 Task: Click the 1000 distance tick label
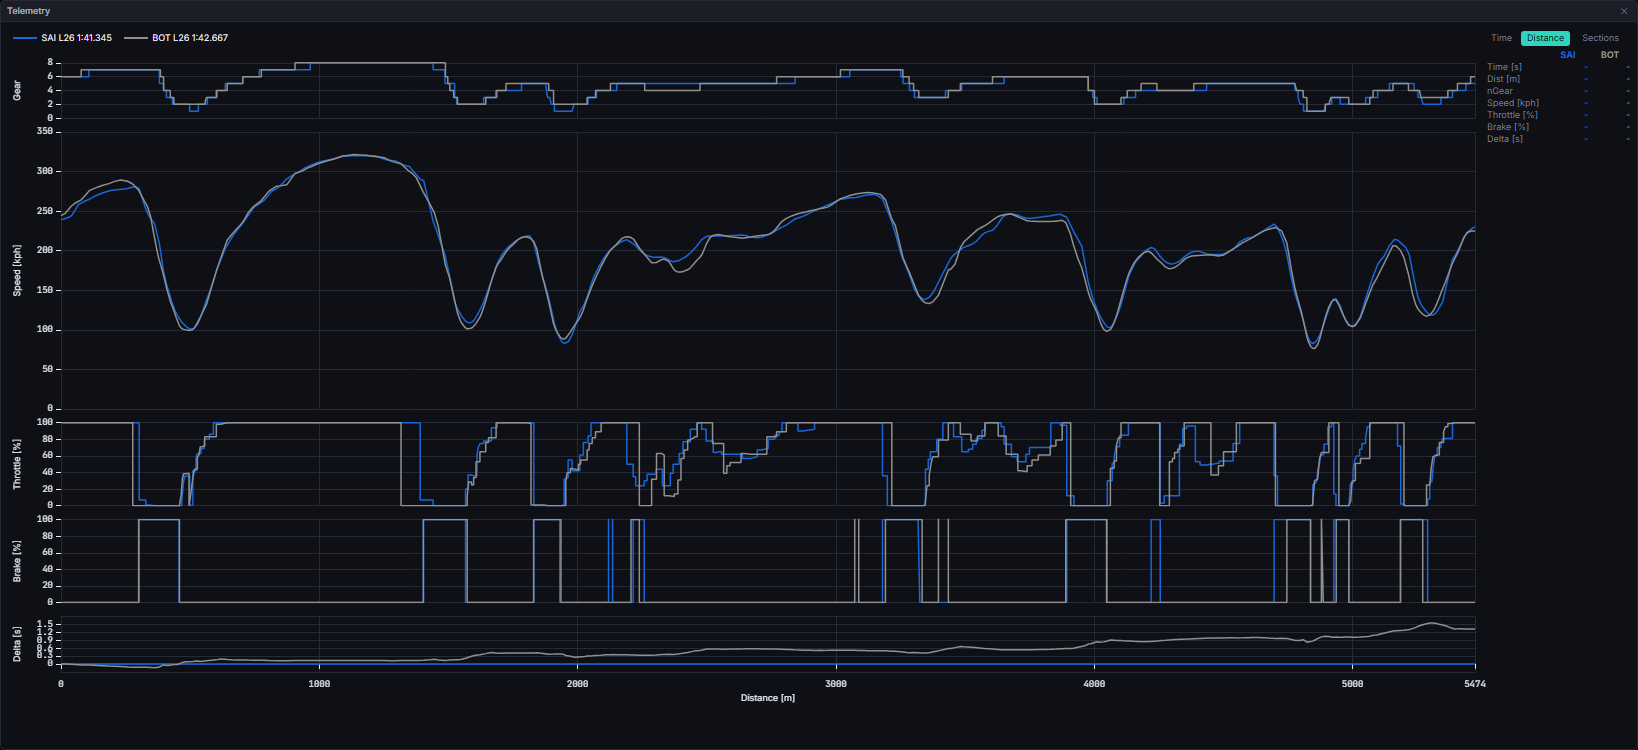(319, 684)
